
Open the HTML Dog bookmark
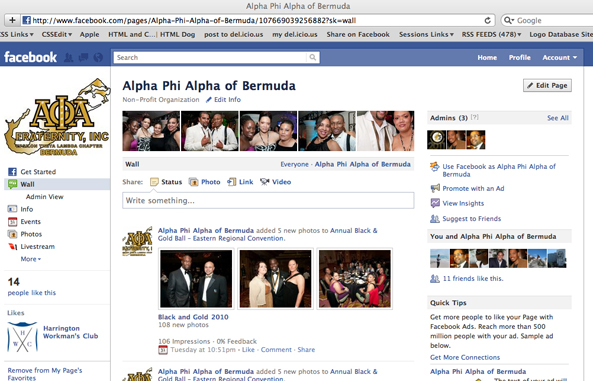(177, 34)
